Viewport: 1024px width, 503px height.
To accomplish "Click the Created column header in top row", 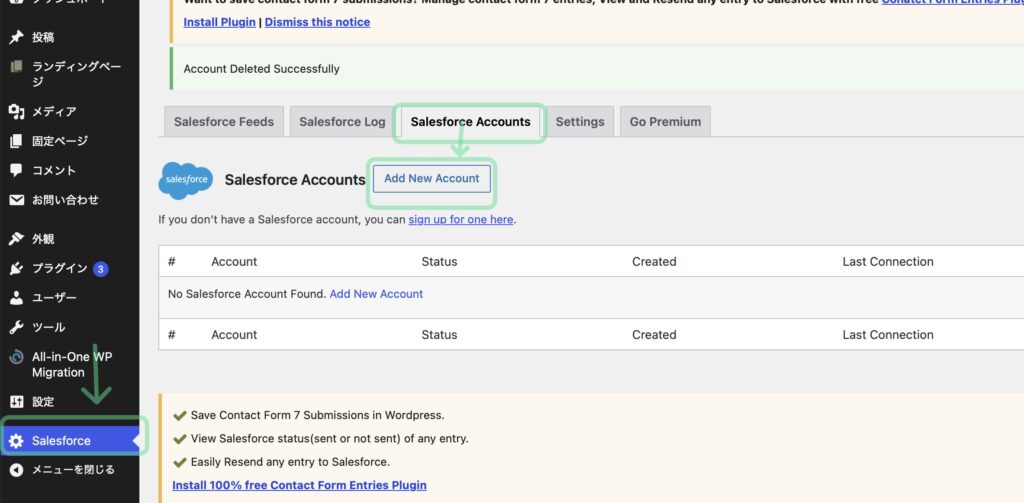I will click(654, 262).
